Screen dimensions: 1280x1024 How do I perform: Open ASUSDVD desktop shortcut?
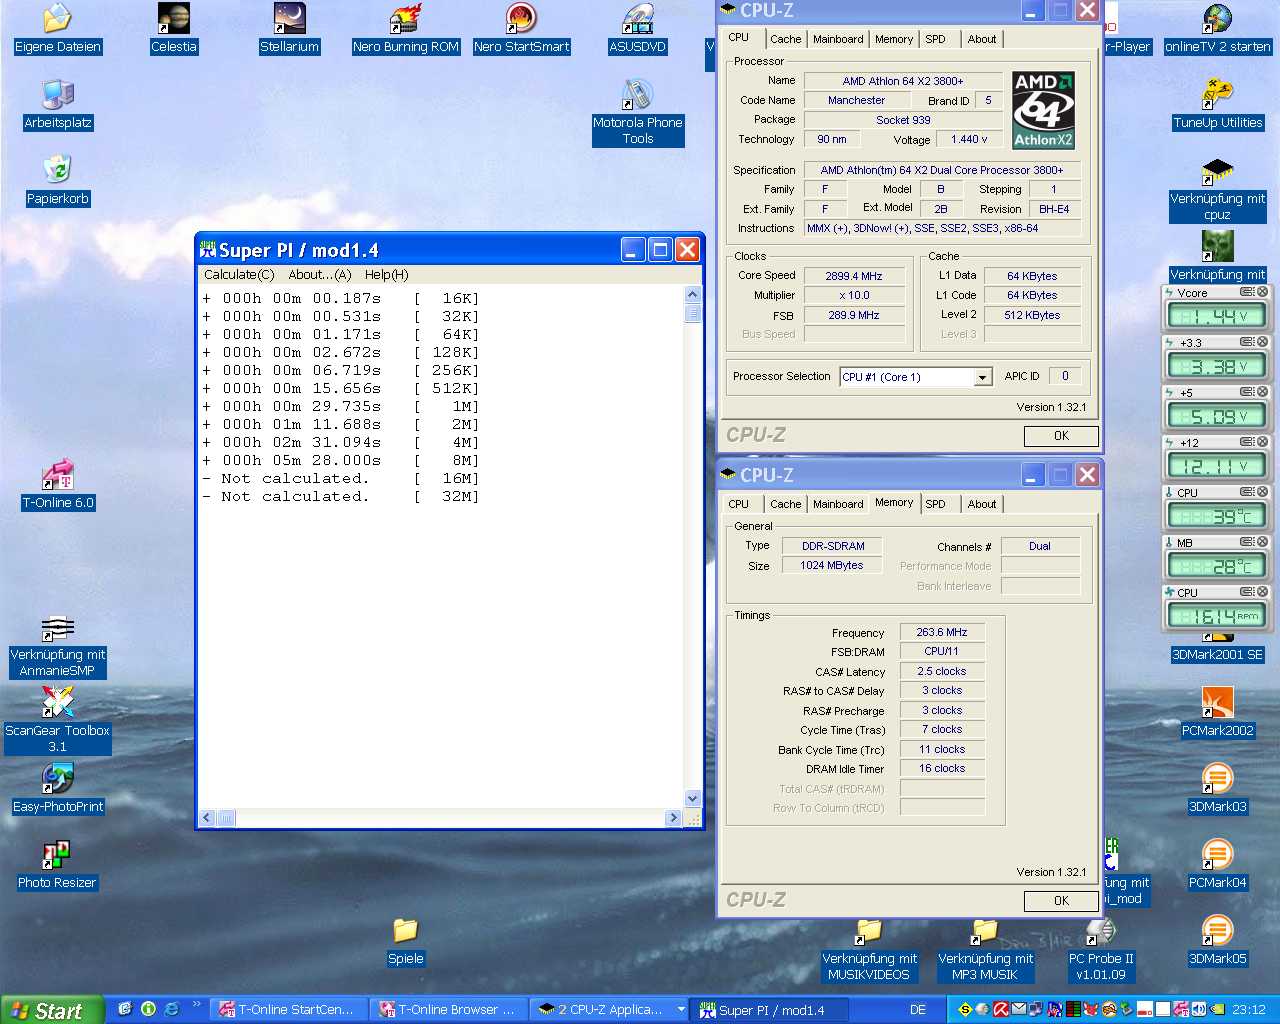638,28
